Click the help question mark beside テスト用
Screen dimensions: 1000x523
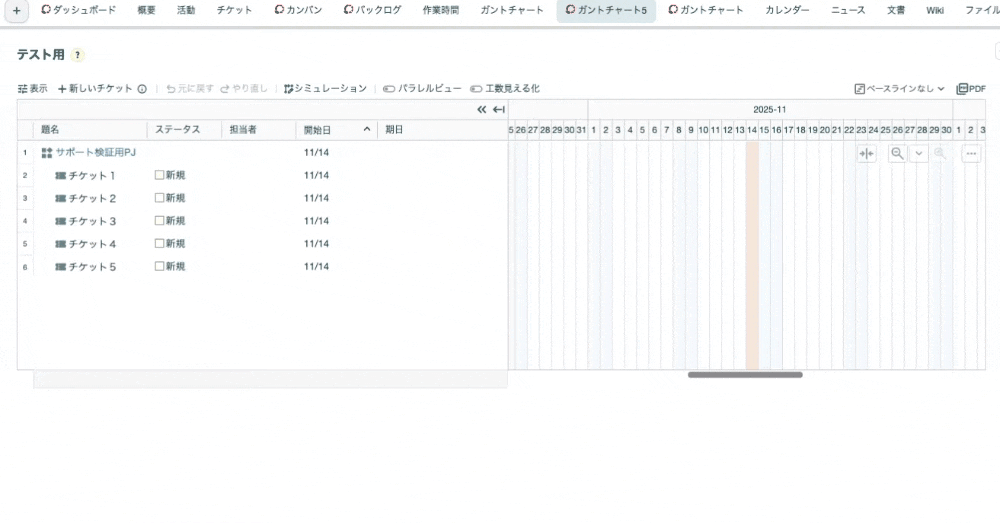[78, 56]
